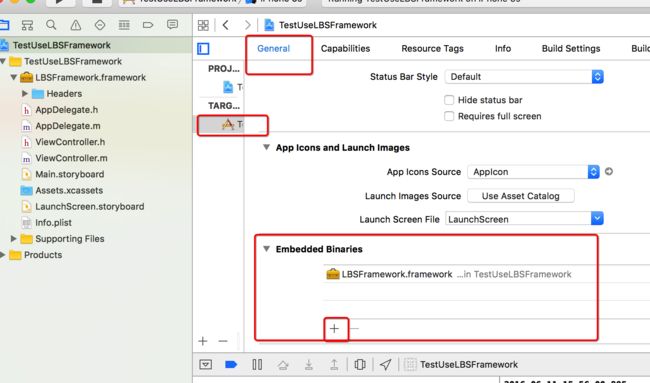Open the symbol navigator icon
The width and height of the screenshot is (650, 383).
pyautogui.click(x=27, y=25)
